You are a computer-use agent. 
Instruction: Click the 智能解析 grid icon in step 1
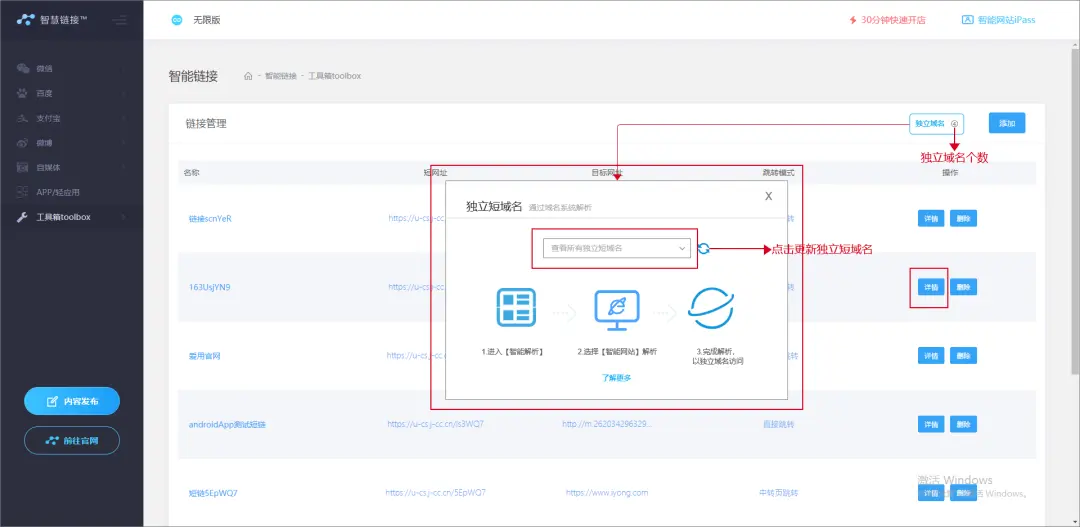click(x=516, y=307)
